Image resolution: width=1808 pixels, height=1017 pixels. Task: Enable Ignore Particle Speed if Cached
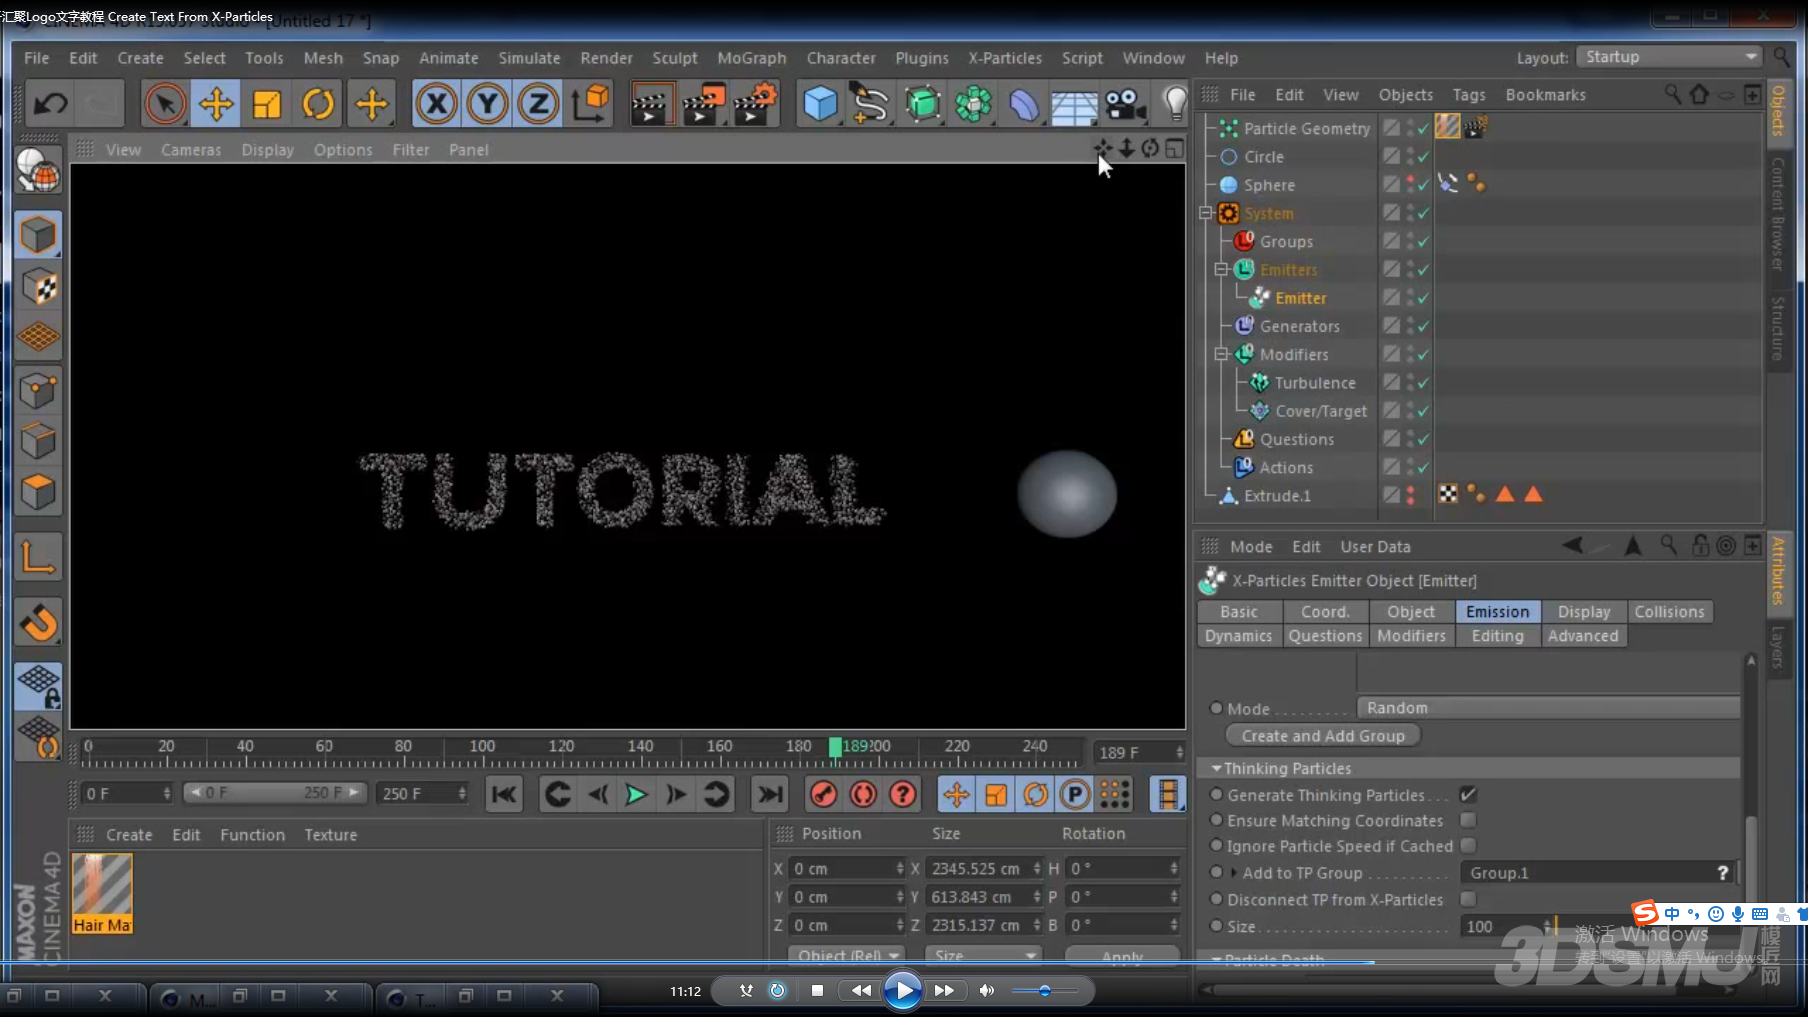point(1468,846)
